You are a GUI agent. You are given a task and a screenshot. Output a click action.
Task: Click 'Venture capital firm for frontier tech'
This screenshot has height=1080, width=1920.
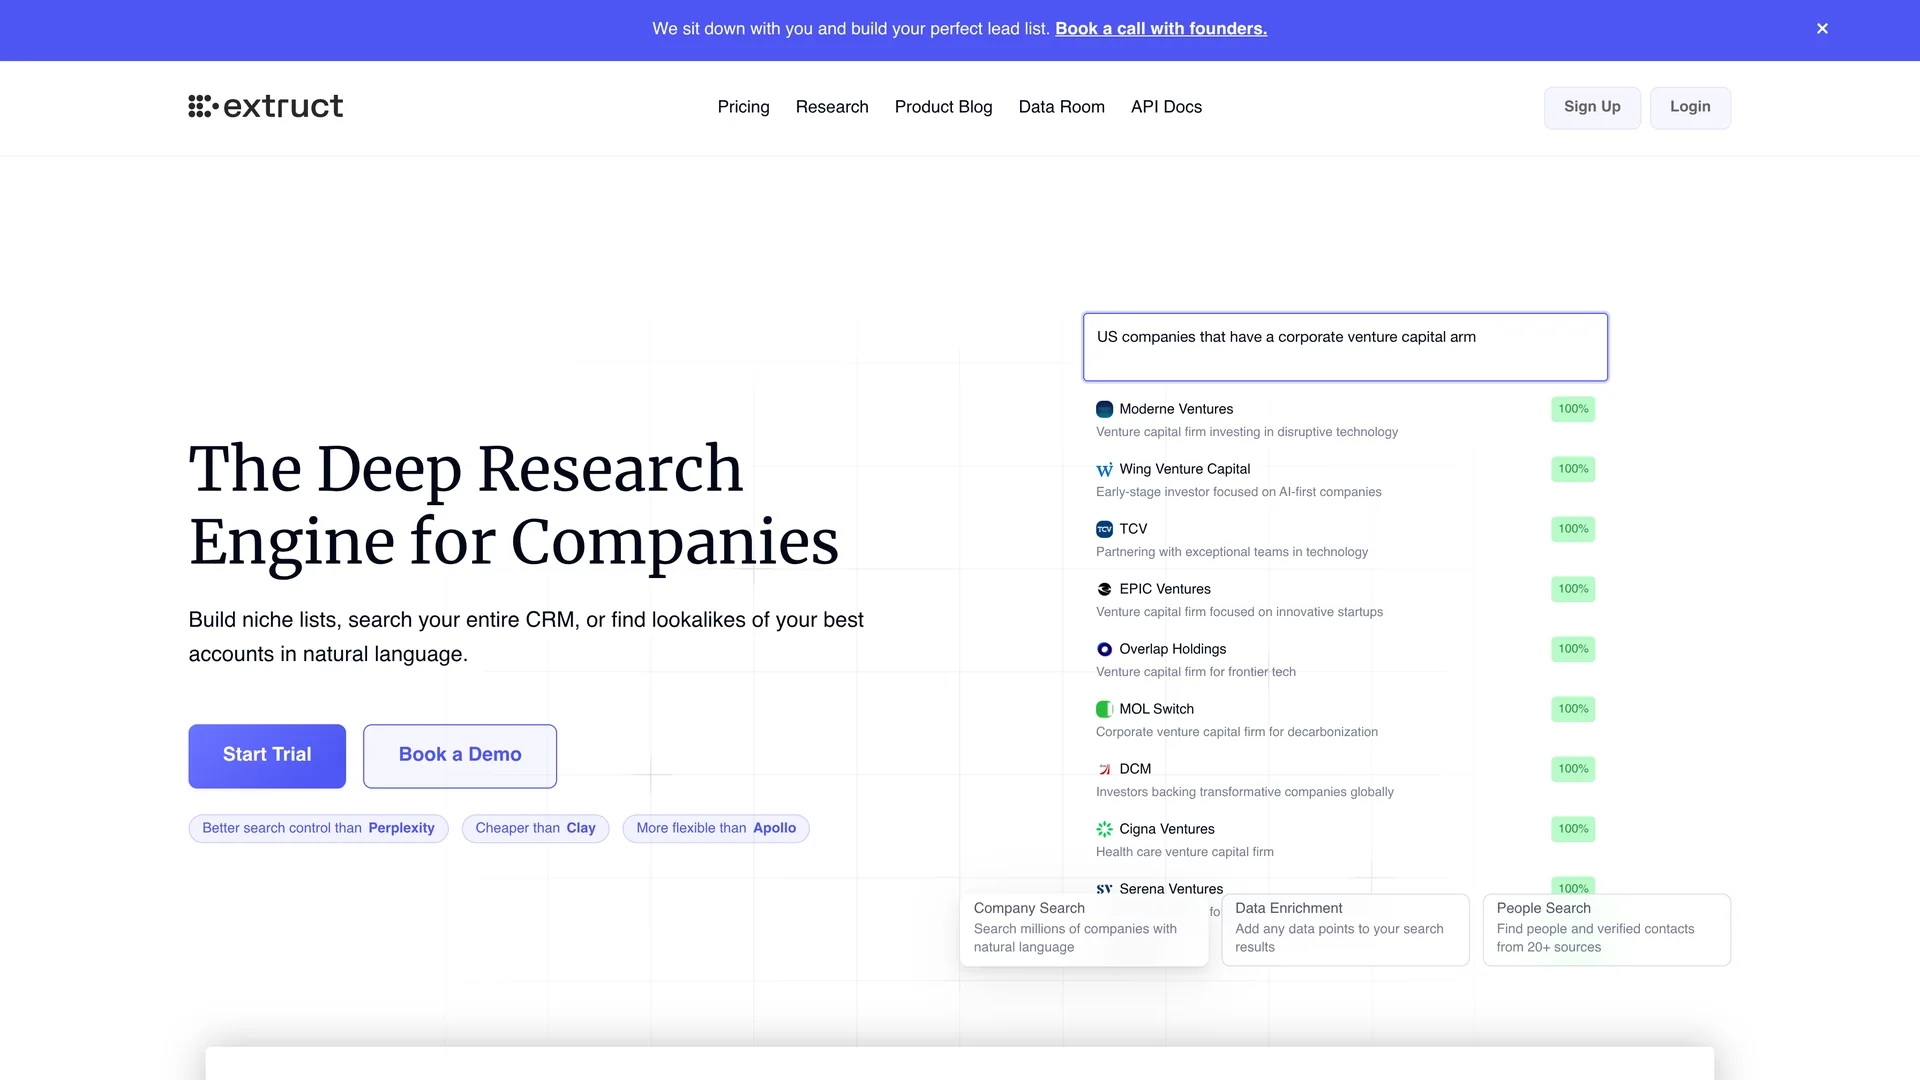pos(1196,672)
